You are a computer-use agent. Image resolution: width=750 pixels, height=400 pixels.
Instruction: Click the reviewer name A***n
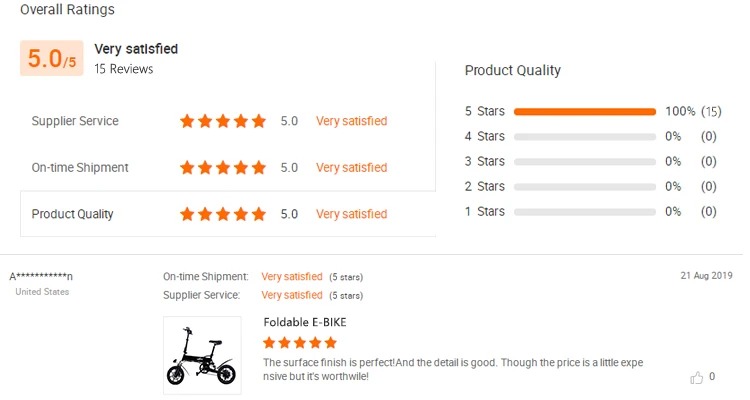pyautogui.click(x=41, y=276)
